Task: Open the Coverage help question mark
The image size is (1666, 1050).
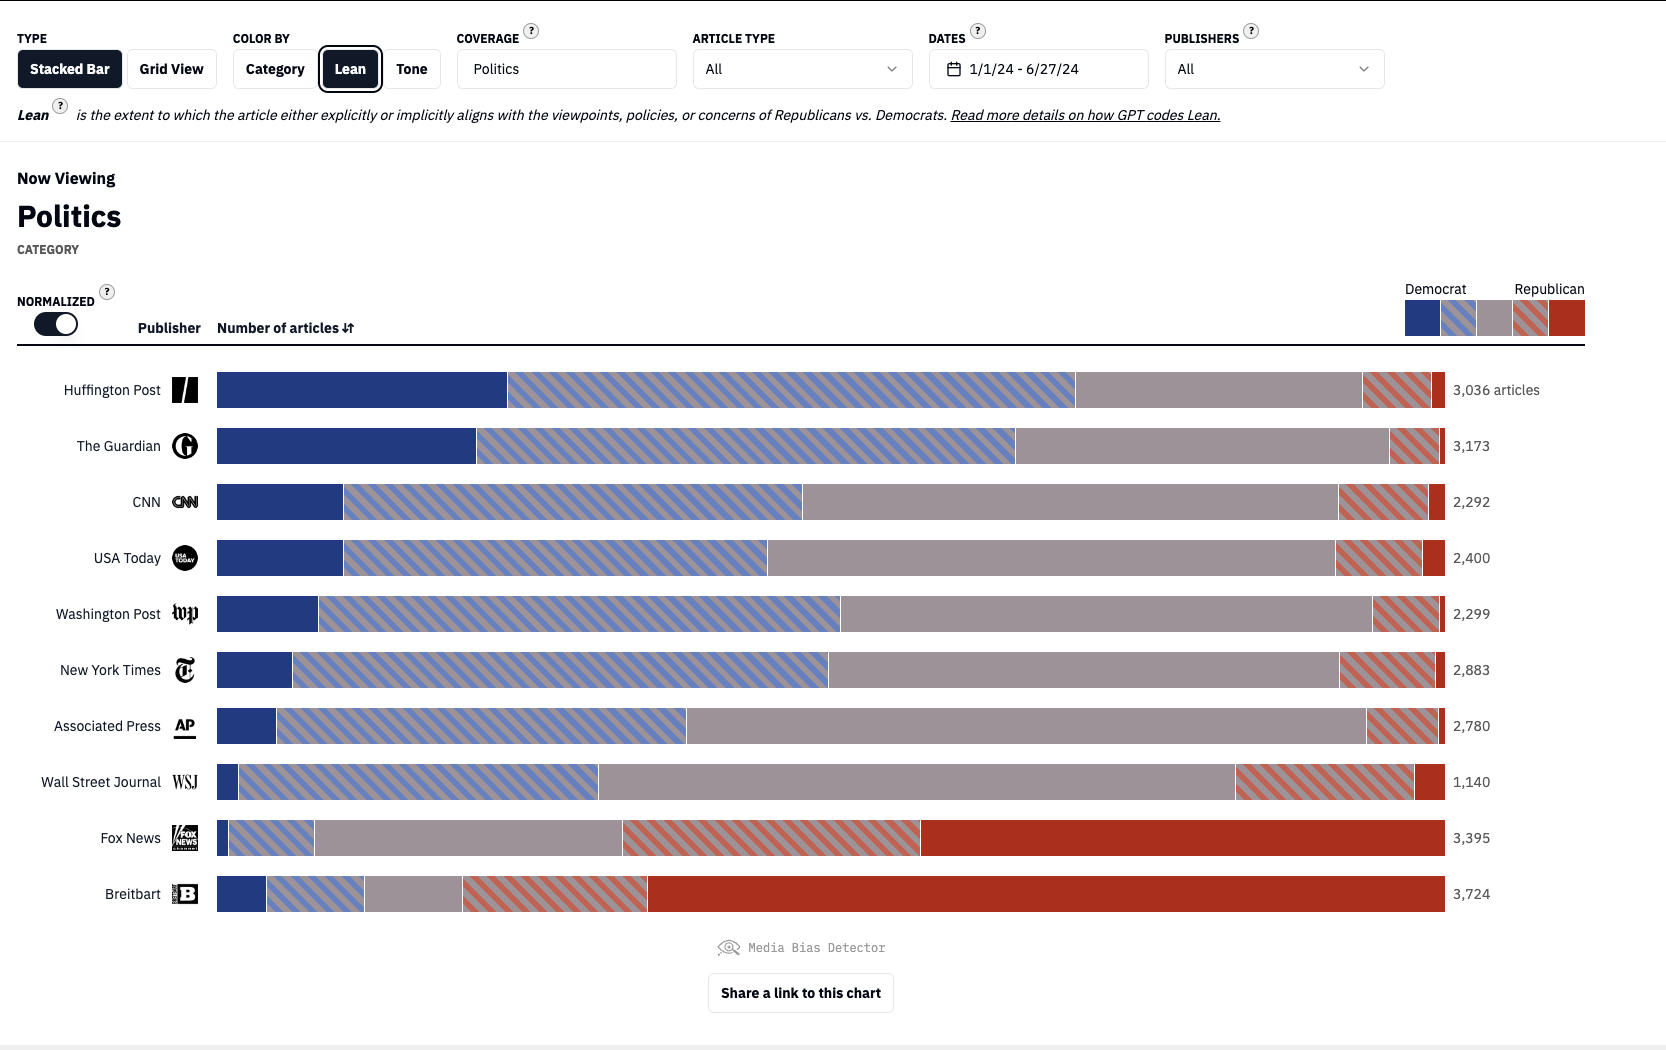Action: tap(531, 31)
